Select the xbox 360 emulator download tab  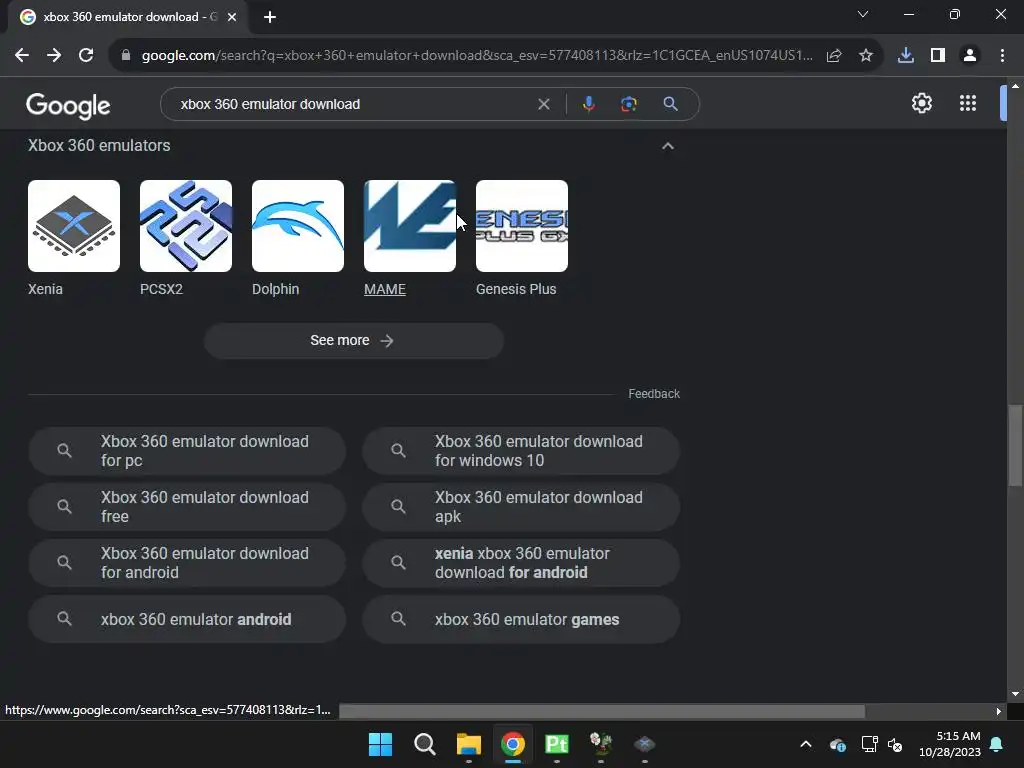pos(128,17)
